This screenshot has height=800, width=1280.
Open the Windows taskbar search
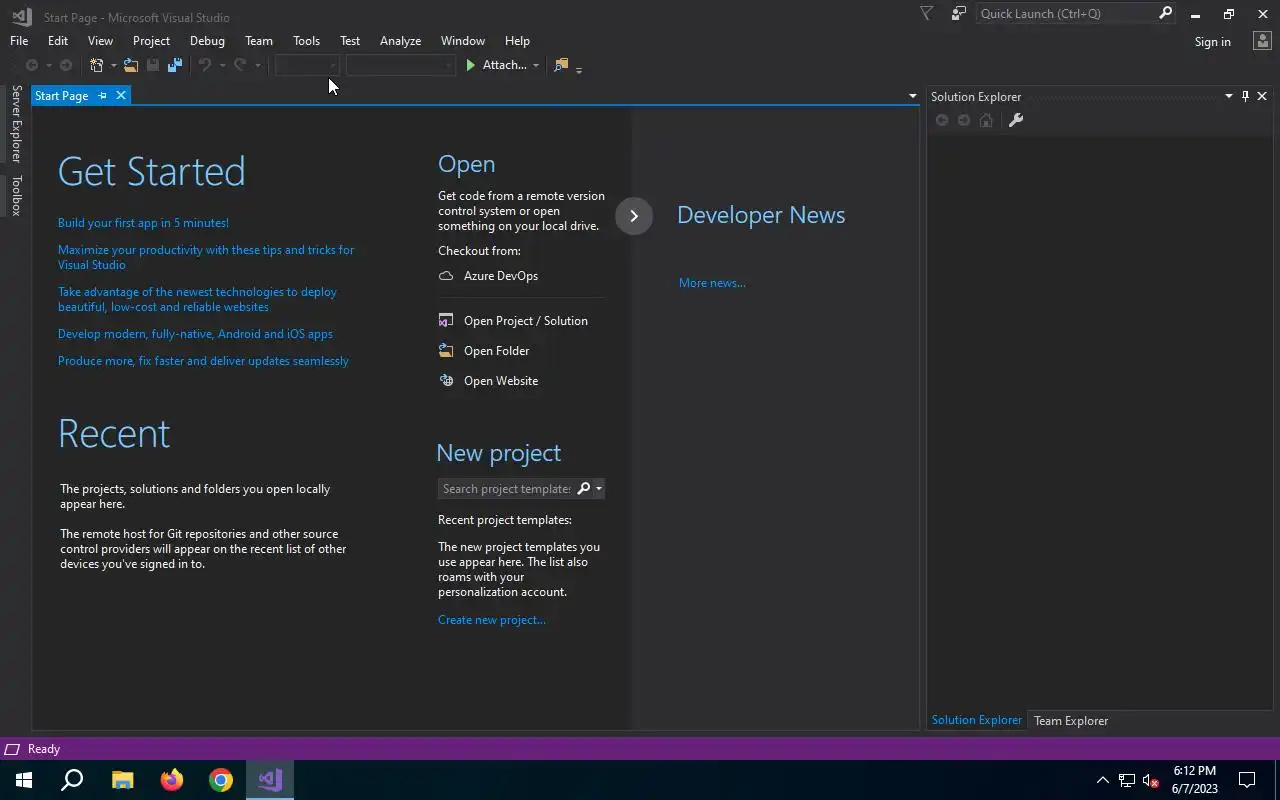click(x=73, y=779)
